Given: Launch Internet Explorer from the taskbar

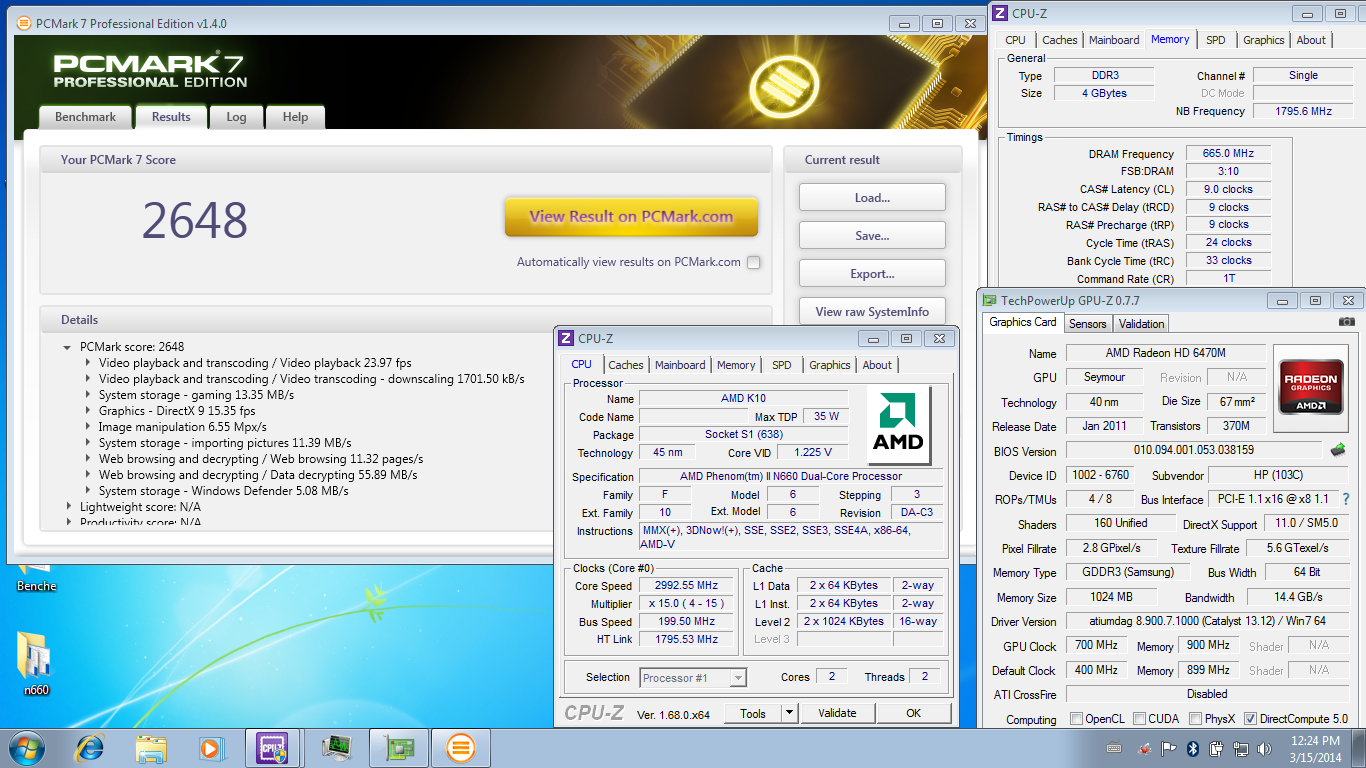Looking at the screenshot, I should (90, 747).
